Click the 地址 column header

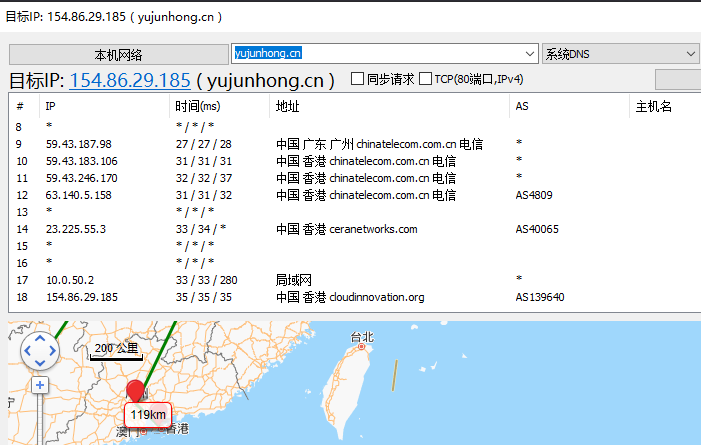(x=287, y=106)
